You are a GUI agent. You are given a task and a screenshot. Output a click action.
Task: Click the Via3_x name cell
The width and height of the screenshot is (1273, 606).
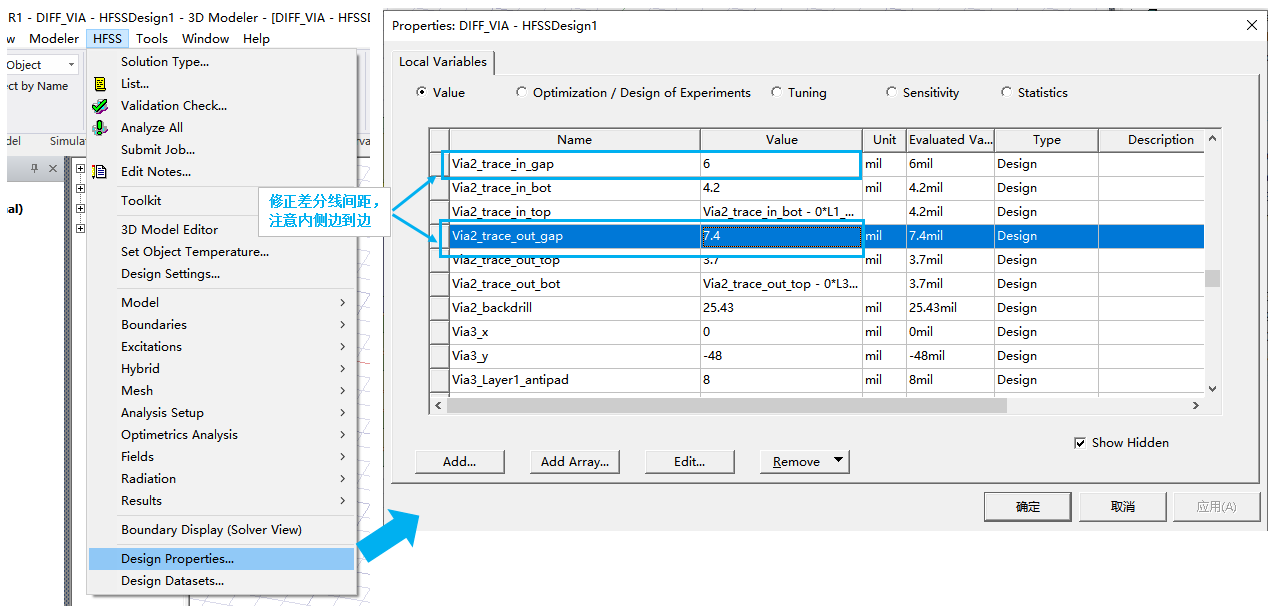(574, 332)
